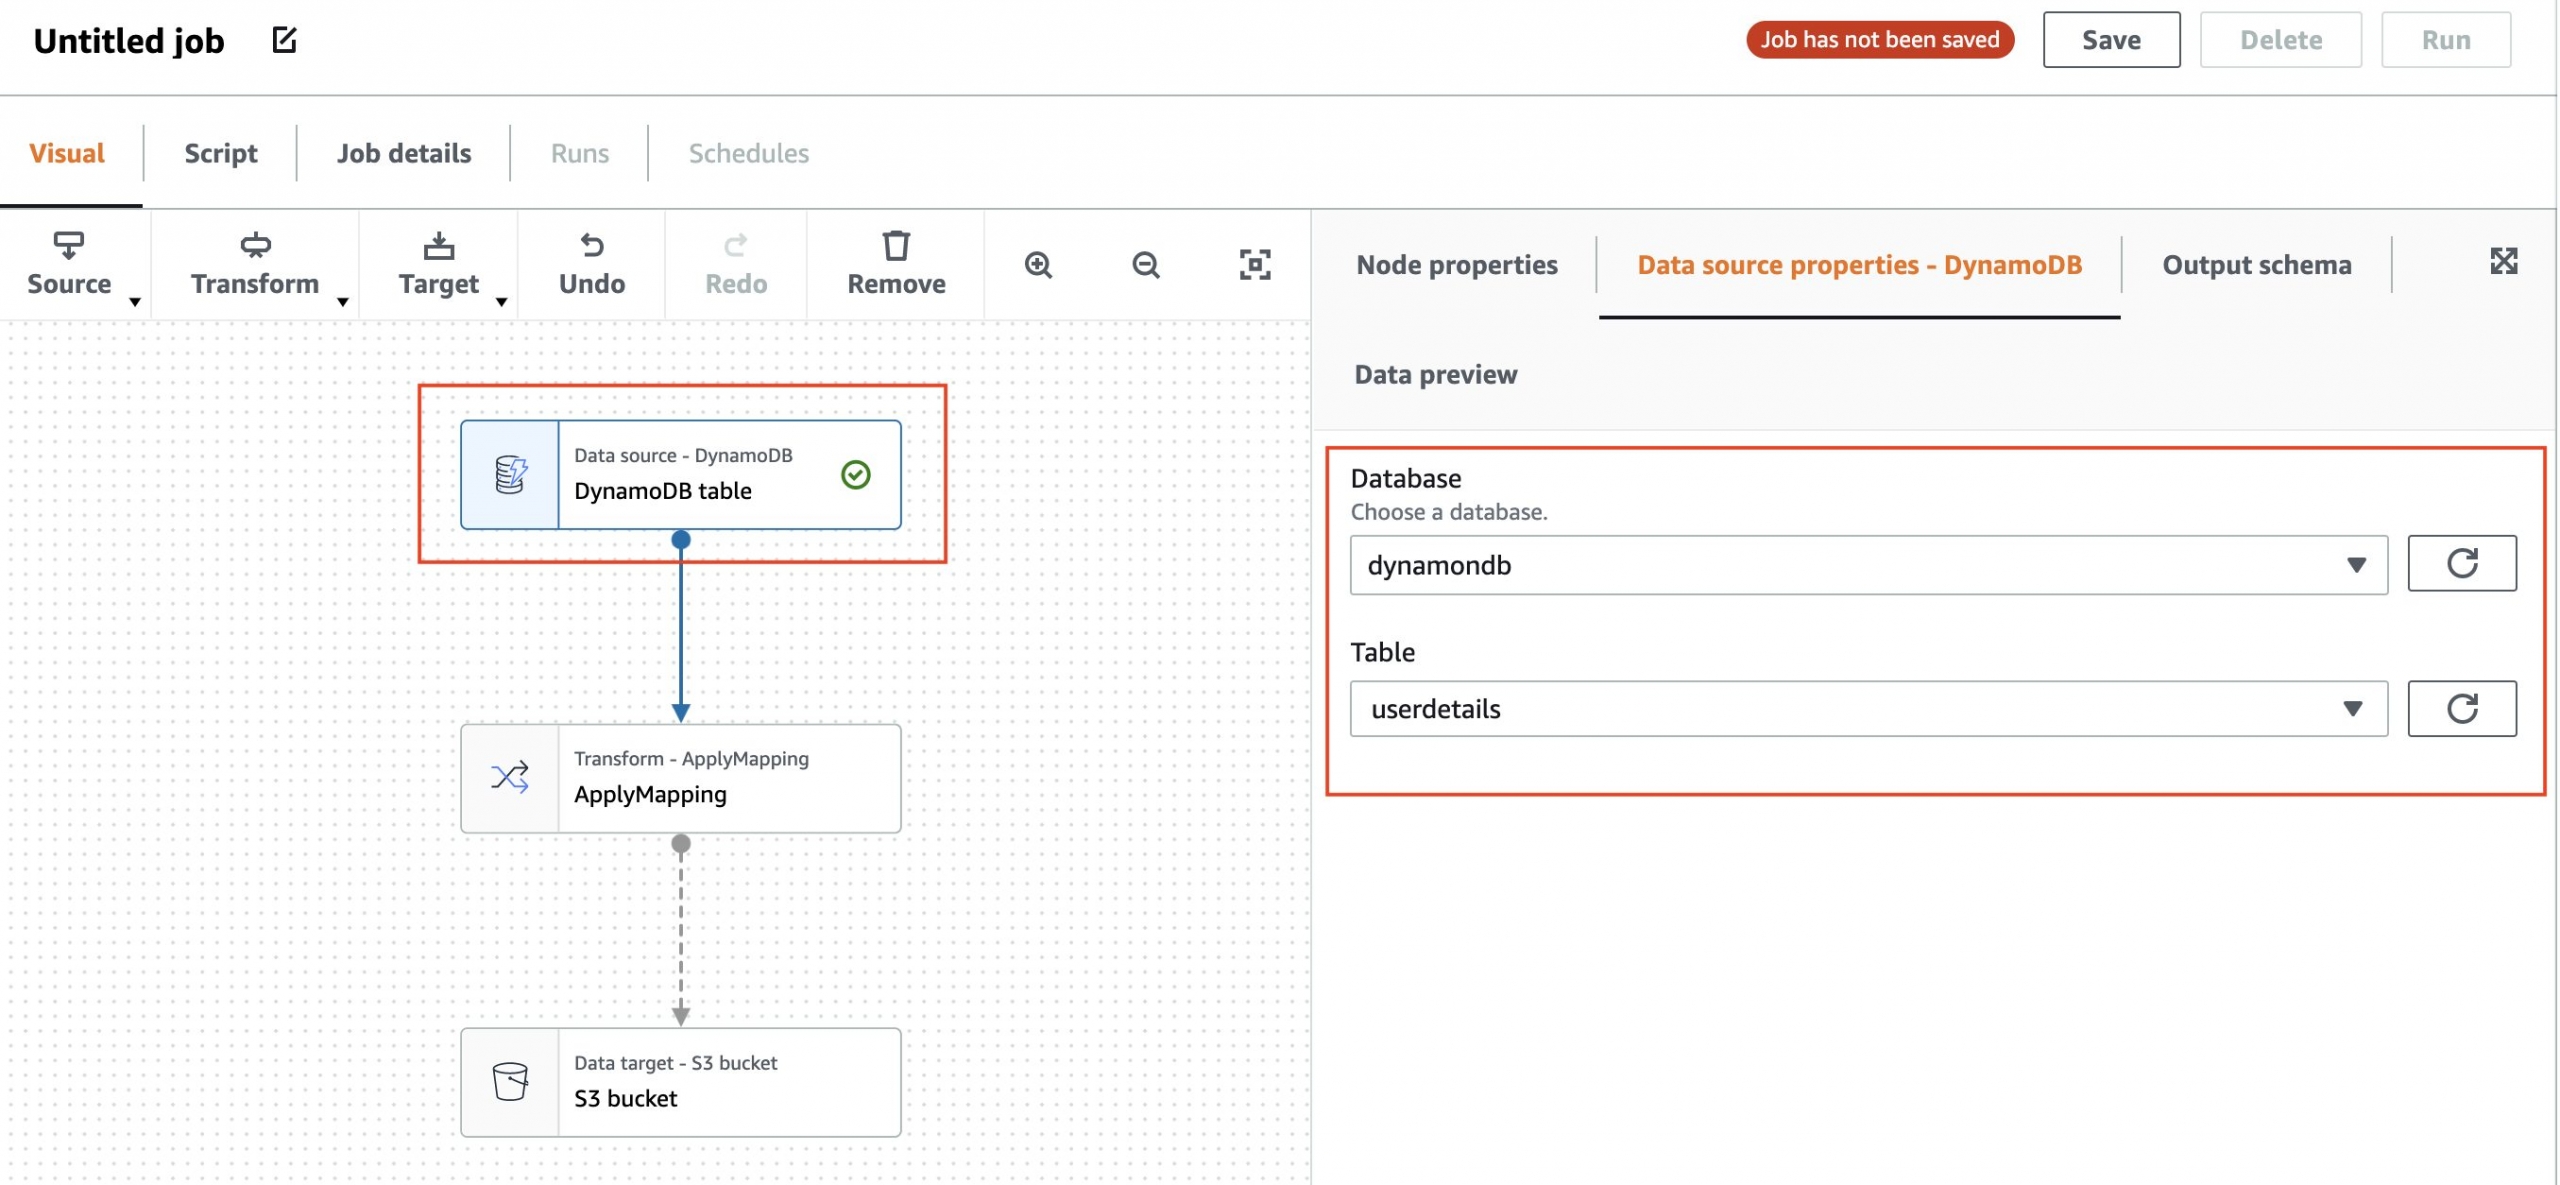The height and width of the screenshot is (1185, 2560).
Task: Expand the properties panel to full size
Action: tap(2503, 261)
